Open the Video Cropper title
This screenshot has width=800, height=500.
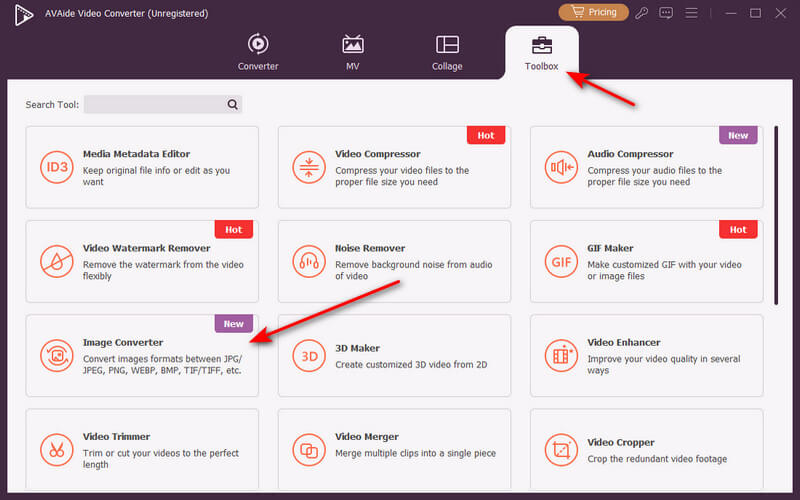pos(621,442)
